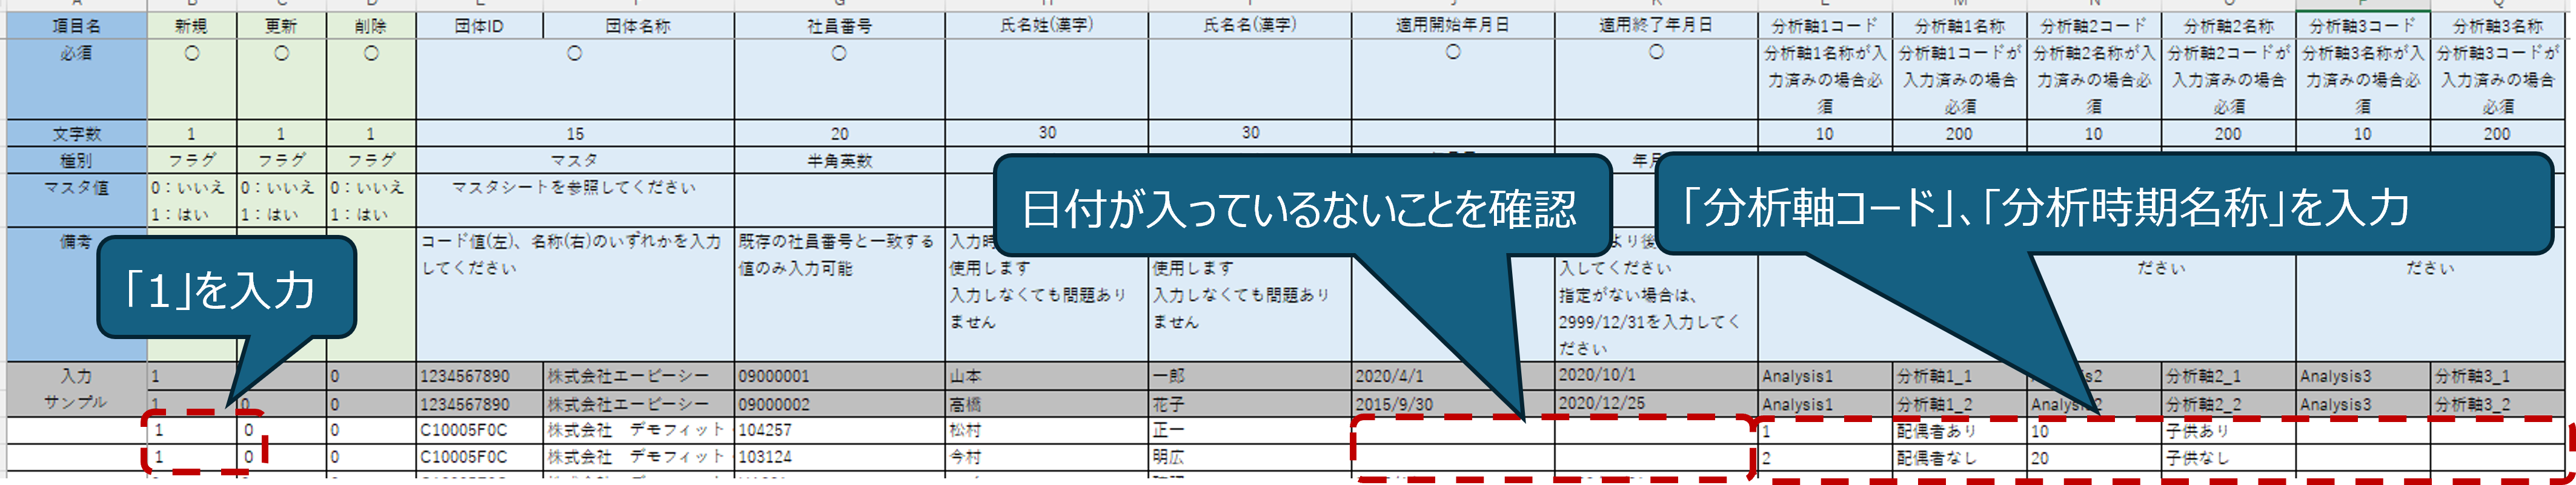The height and width of the screenshot is (485, 2576).
Task: Click the 適用開始年月日 header cell
Action: [1452, 26]
